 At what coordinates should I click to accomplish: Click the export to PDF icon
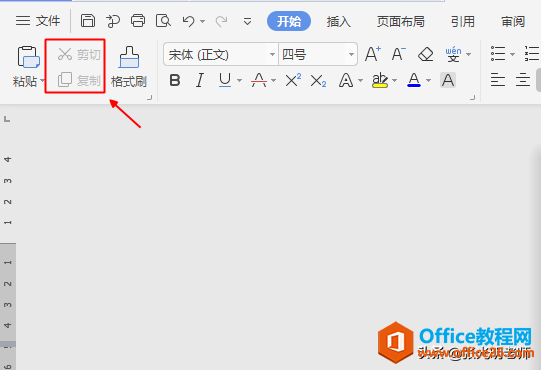click(112, 21)
